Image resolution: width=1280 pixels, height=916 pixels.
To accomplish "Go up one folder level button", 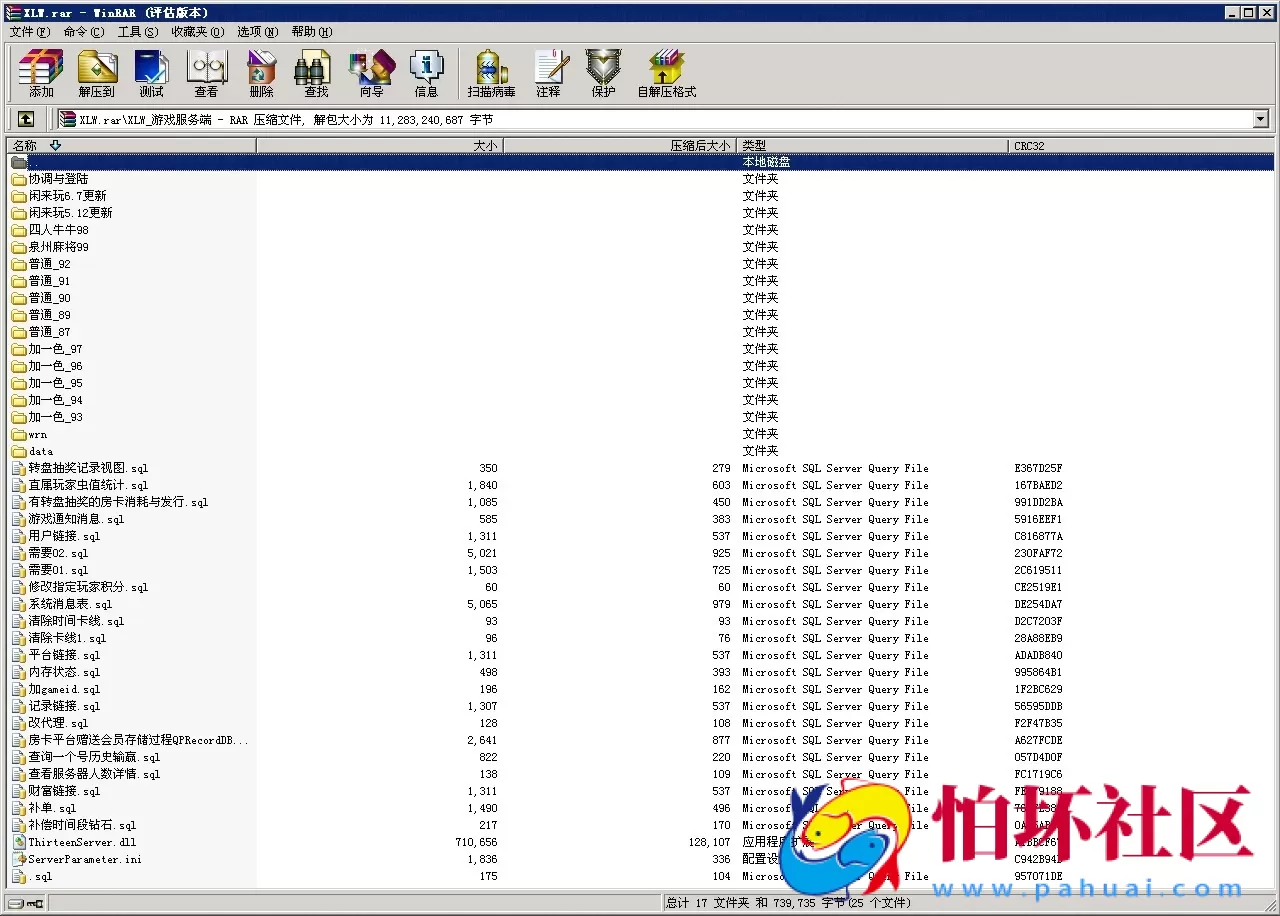I will pyautogui.click(x=26, y=119).
